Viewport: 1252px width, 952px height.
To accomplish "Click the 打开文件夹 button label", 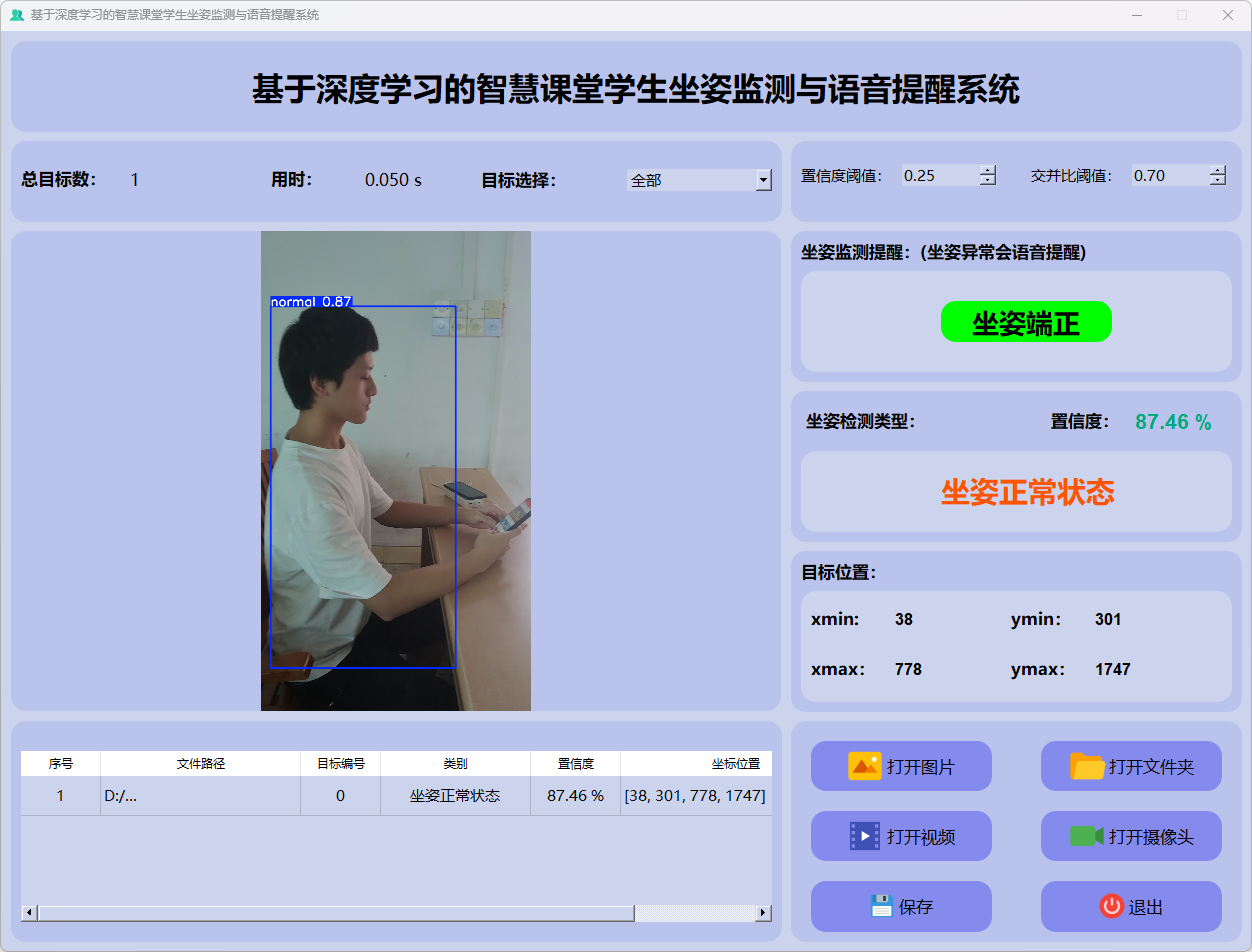I will coord(1151,767).
